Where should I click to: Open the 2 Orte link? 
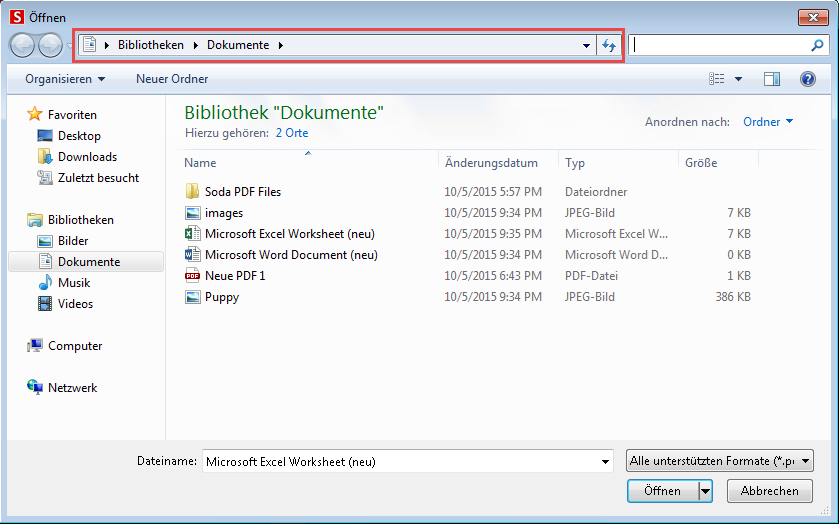tap(292, 133)
